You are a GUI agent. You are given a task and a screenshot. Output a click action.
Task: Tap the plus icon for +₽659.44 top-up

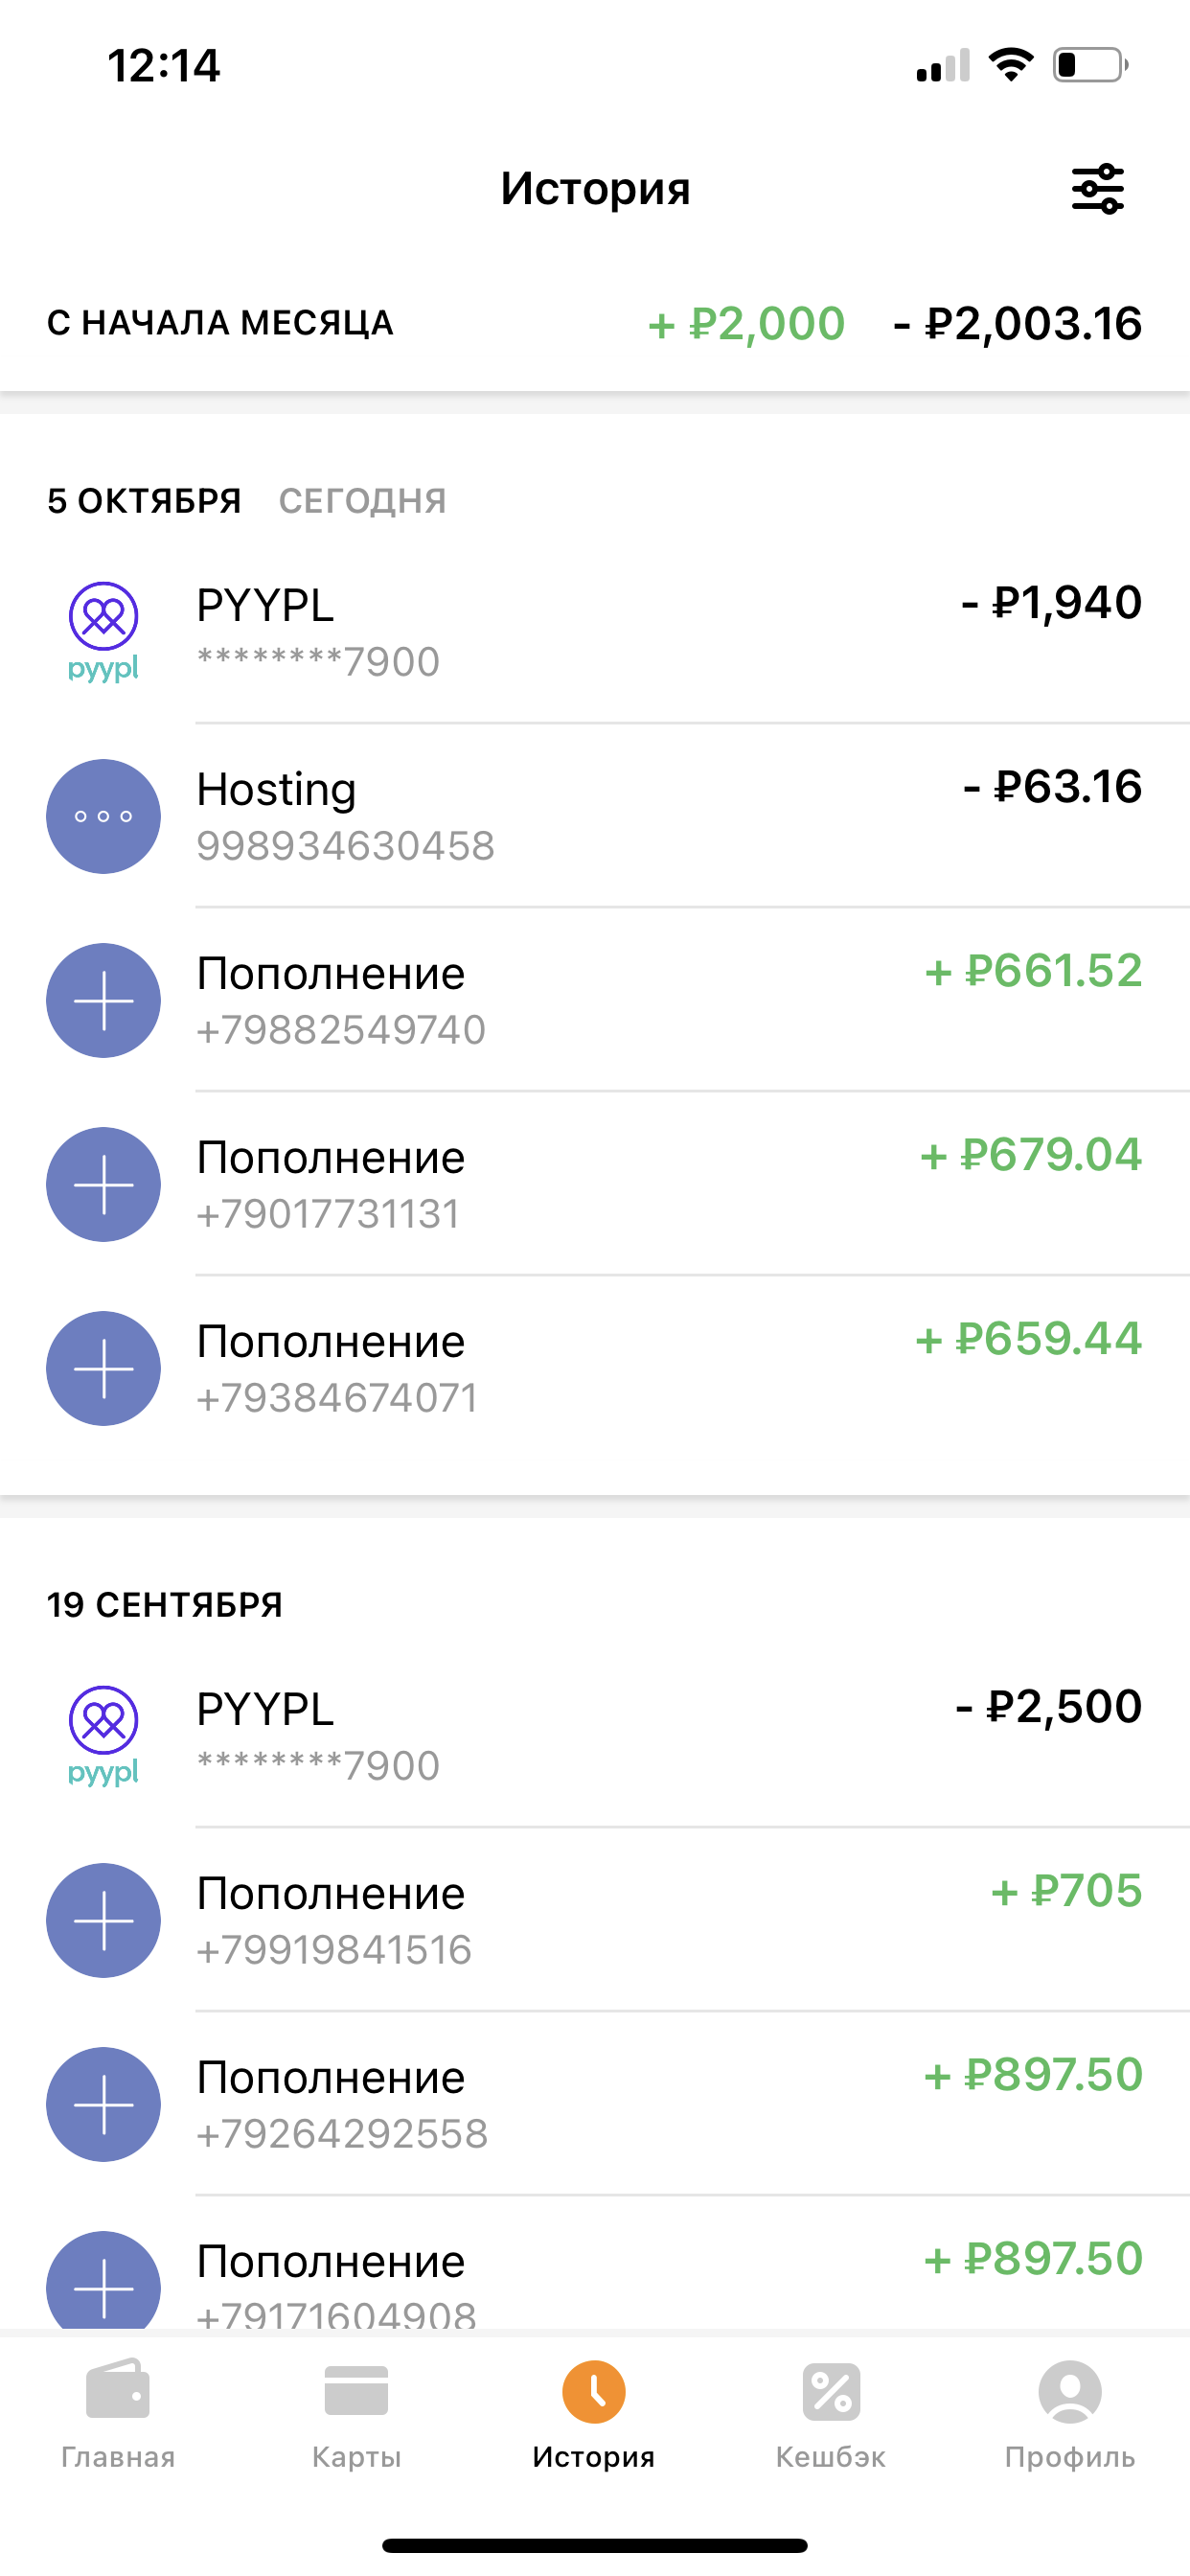[103, 1368]
